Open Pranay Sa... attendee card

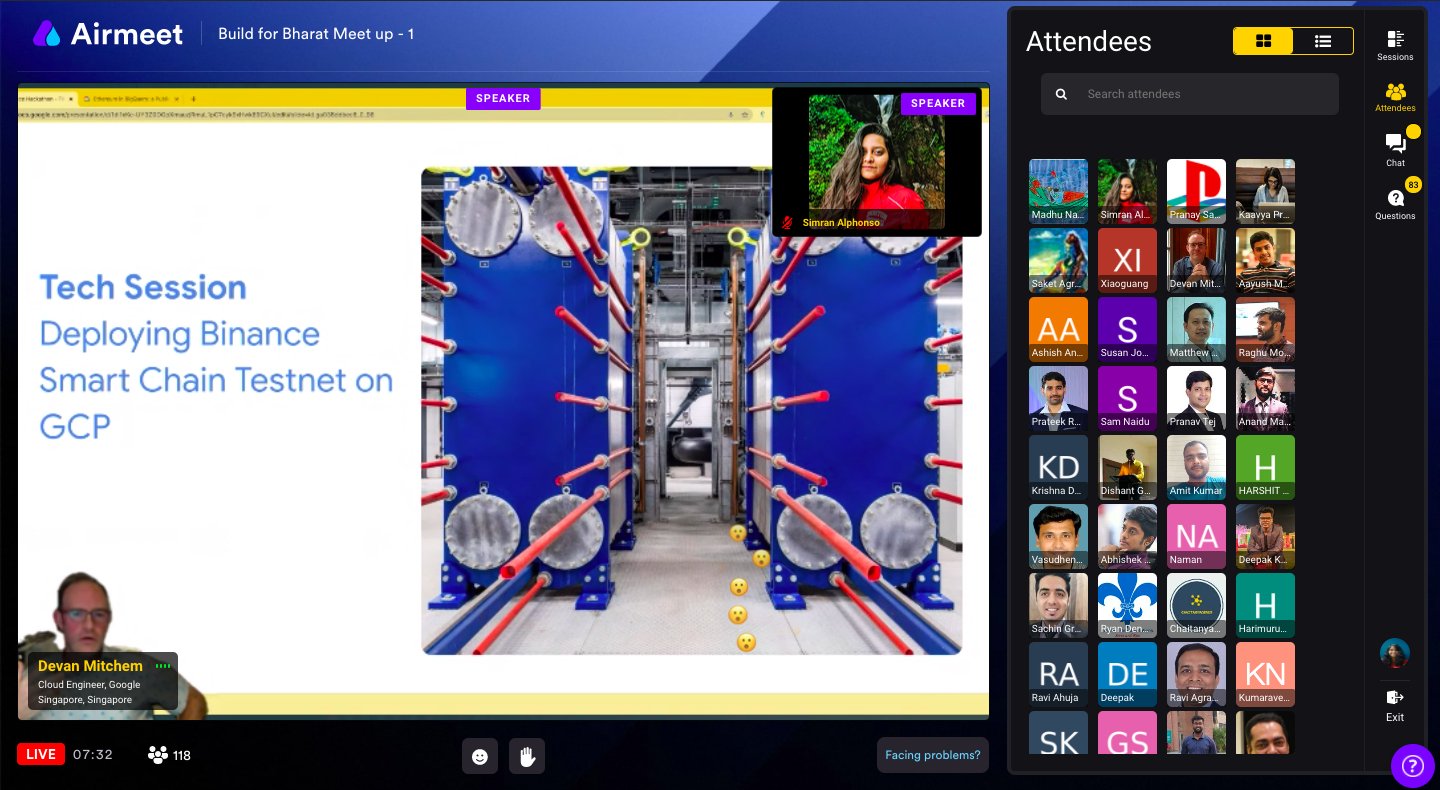(1196, 191)
